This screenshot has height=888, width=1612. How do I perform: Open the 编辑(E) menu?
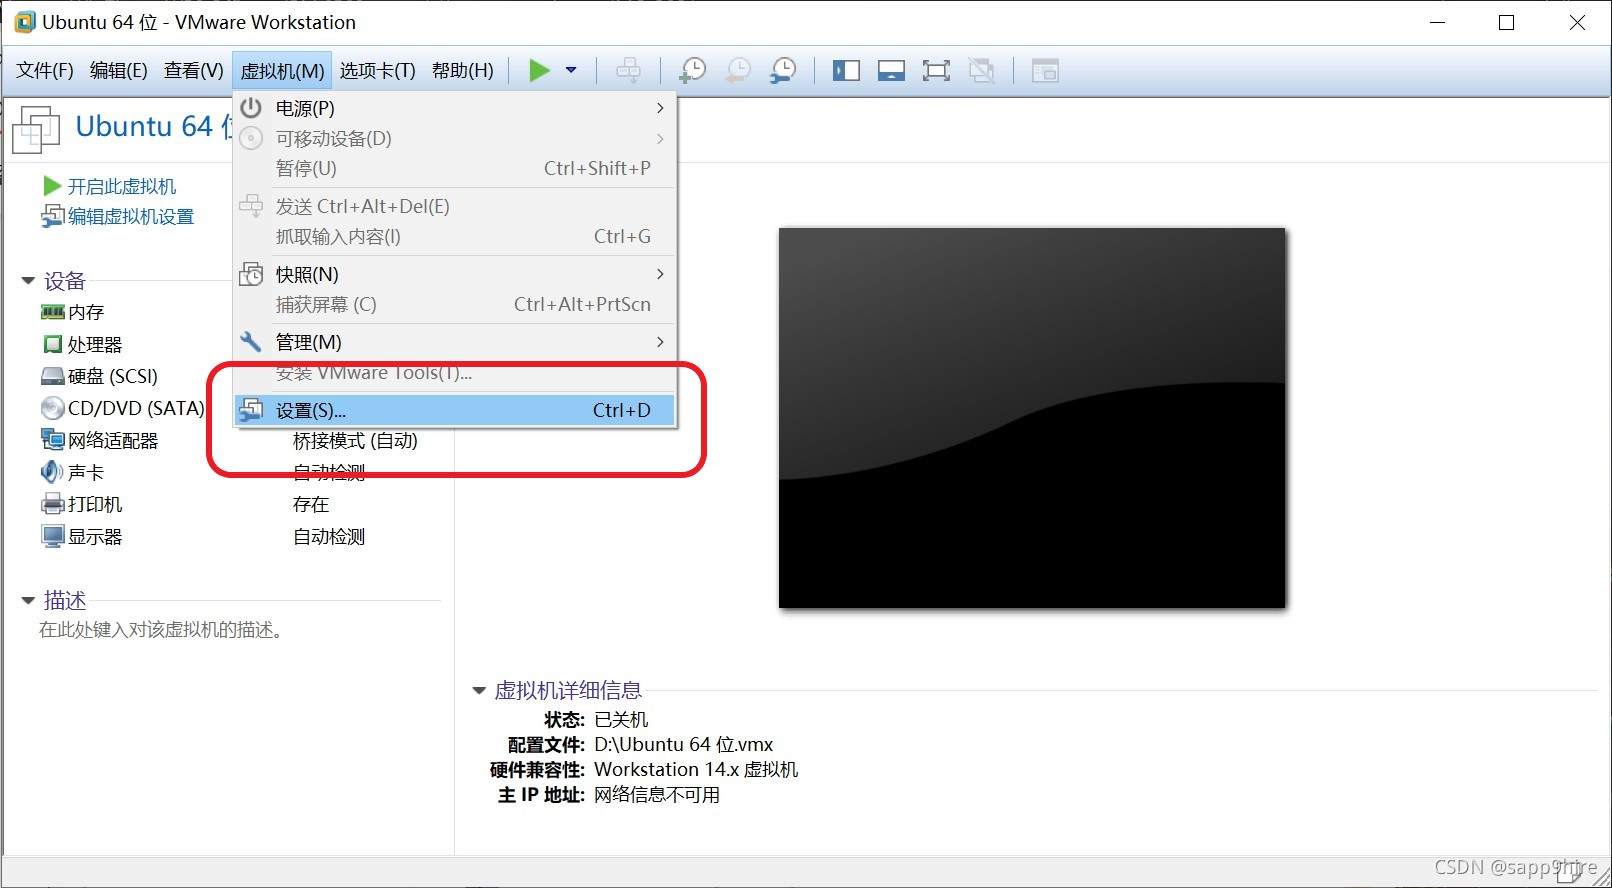(118, 70)
